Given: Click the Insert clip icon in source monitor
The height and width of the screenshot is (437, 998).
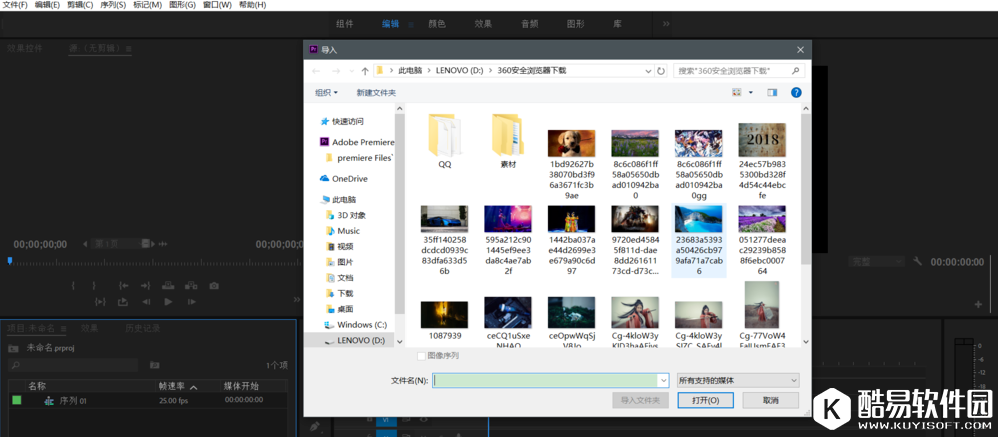Looking at the screenshot, I should (x=168, y=286).
